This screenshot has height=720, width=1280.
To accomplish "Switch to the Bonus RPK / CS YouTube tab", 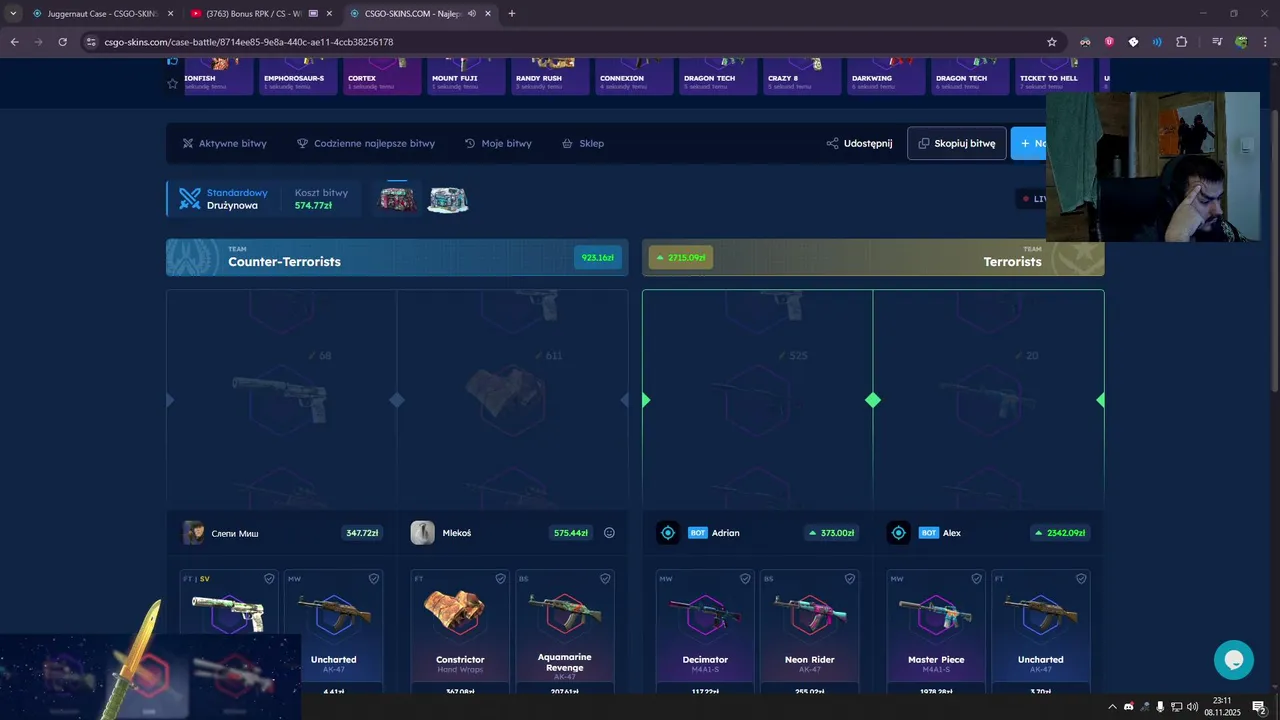I will click(260, 13).
